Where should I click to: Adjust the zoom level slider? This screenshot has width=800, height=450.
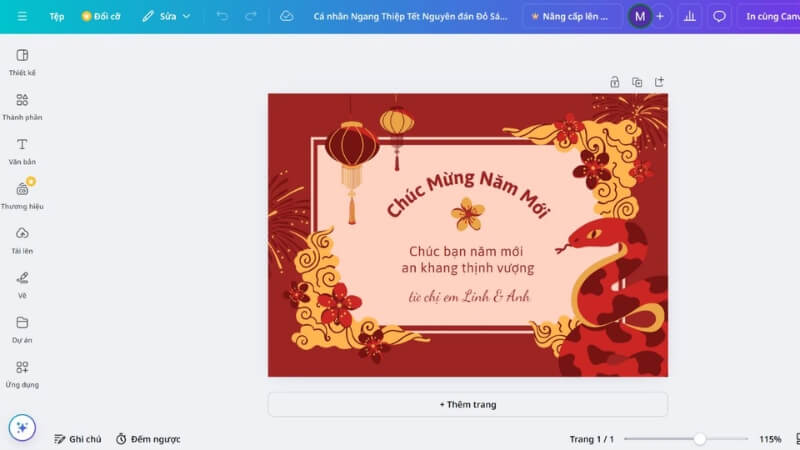coord(699,439)
